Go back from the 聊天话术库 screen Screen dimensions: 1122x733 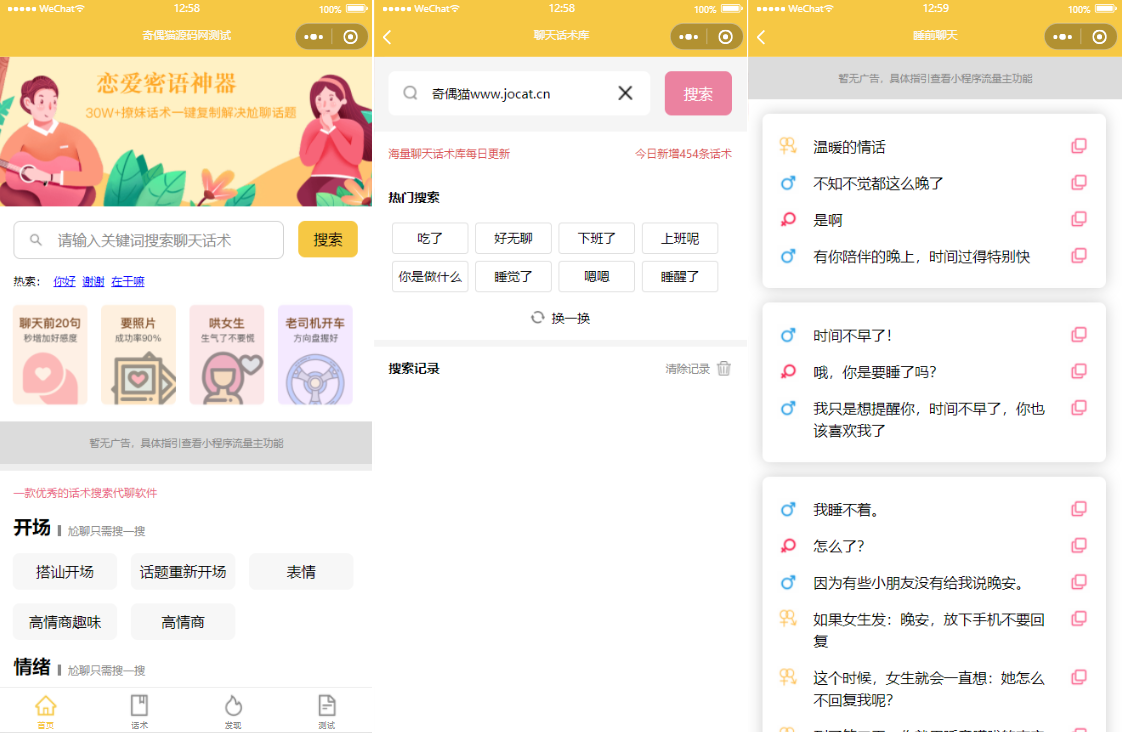387,37
